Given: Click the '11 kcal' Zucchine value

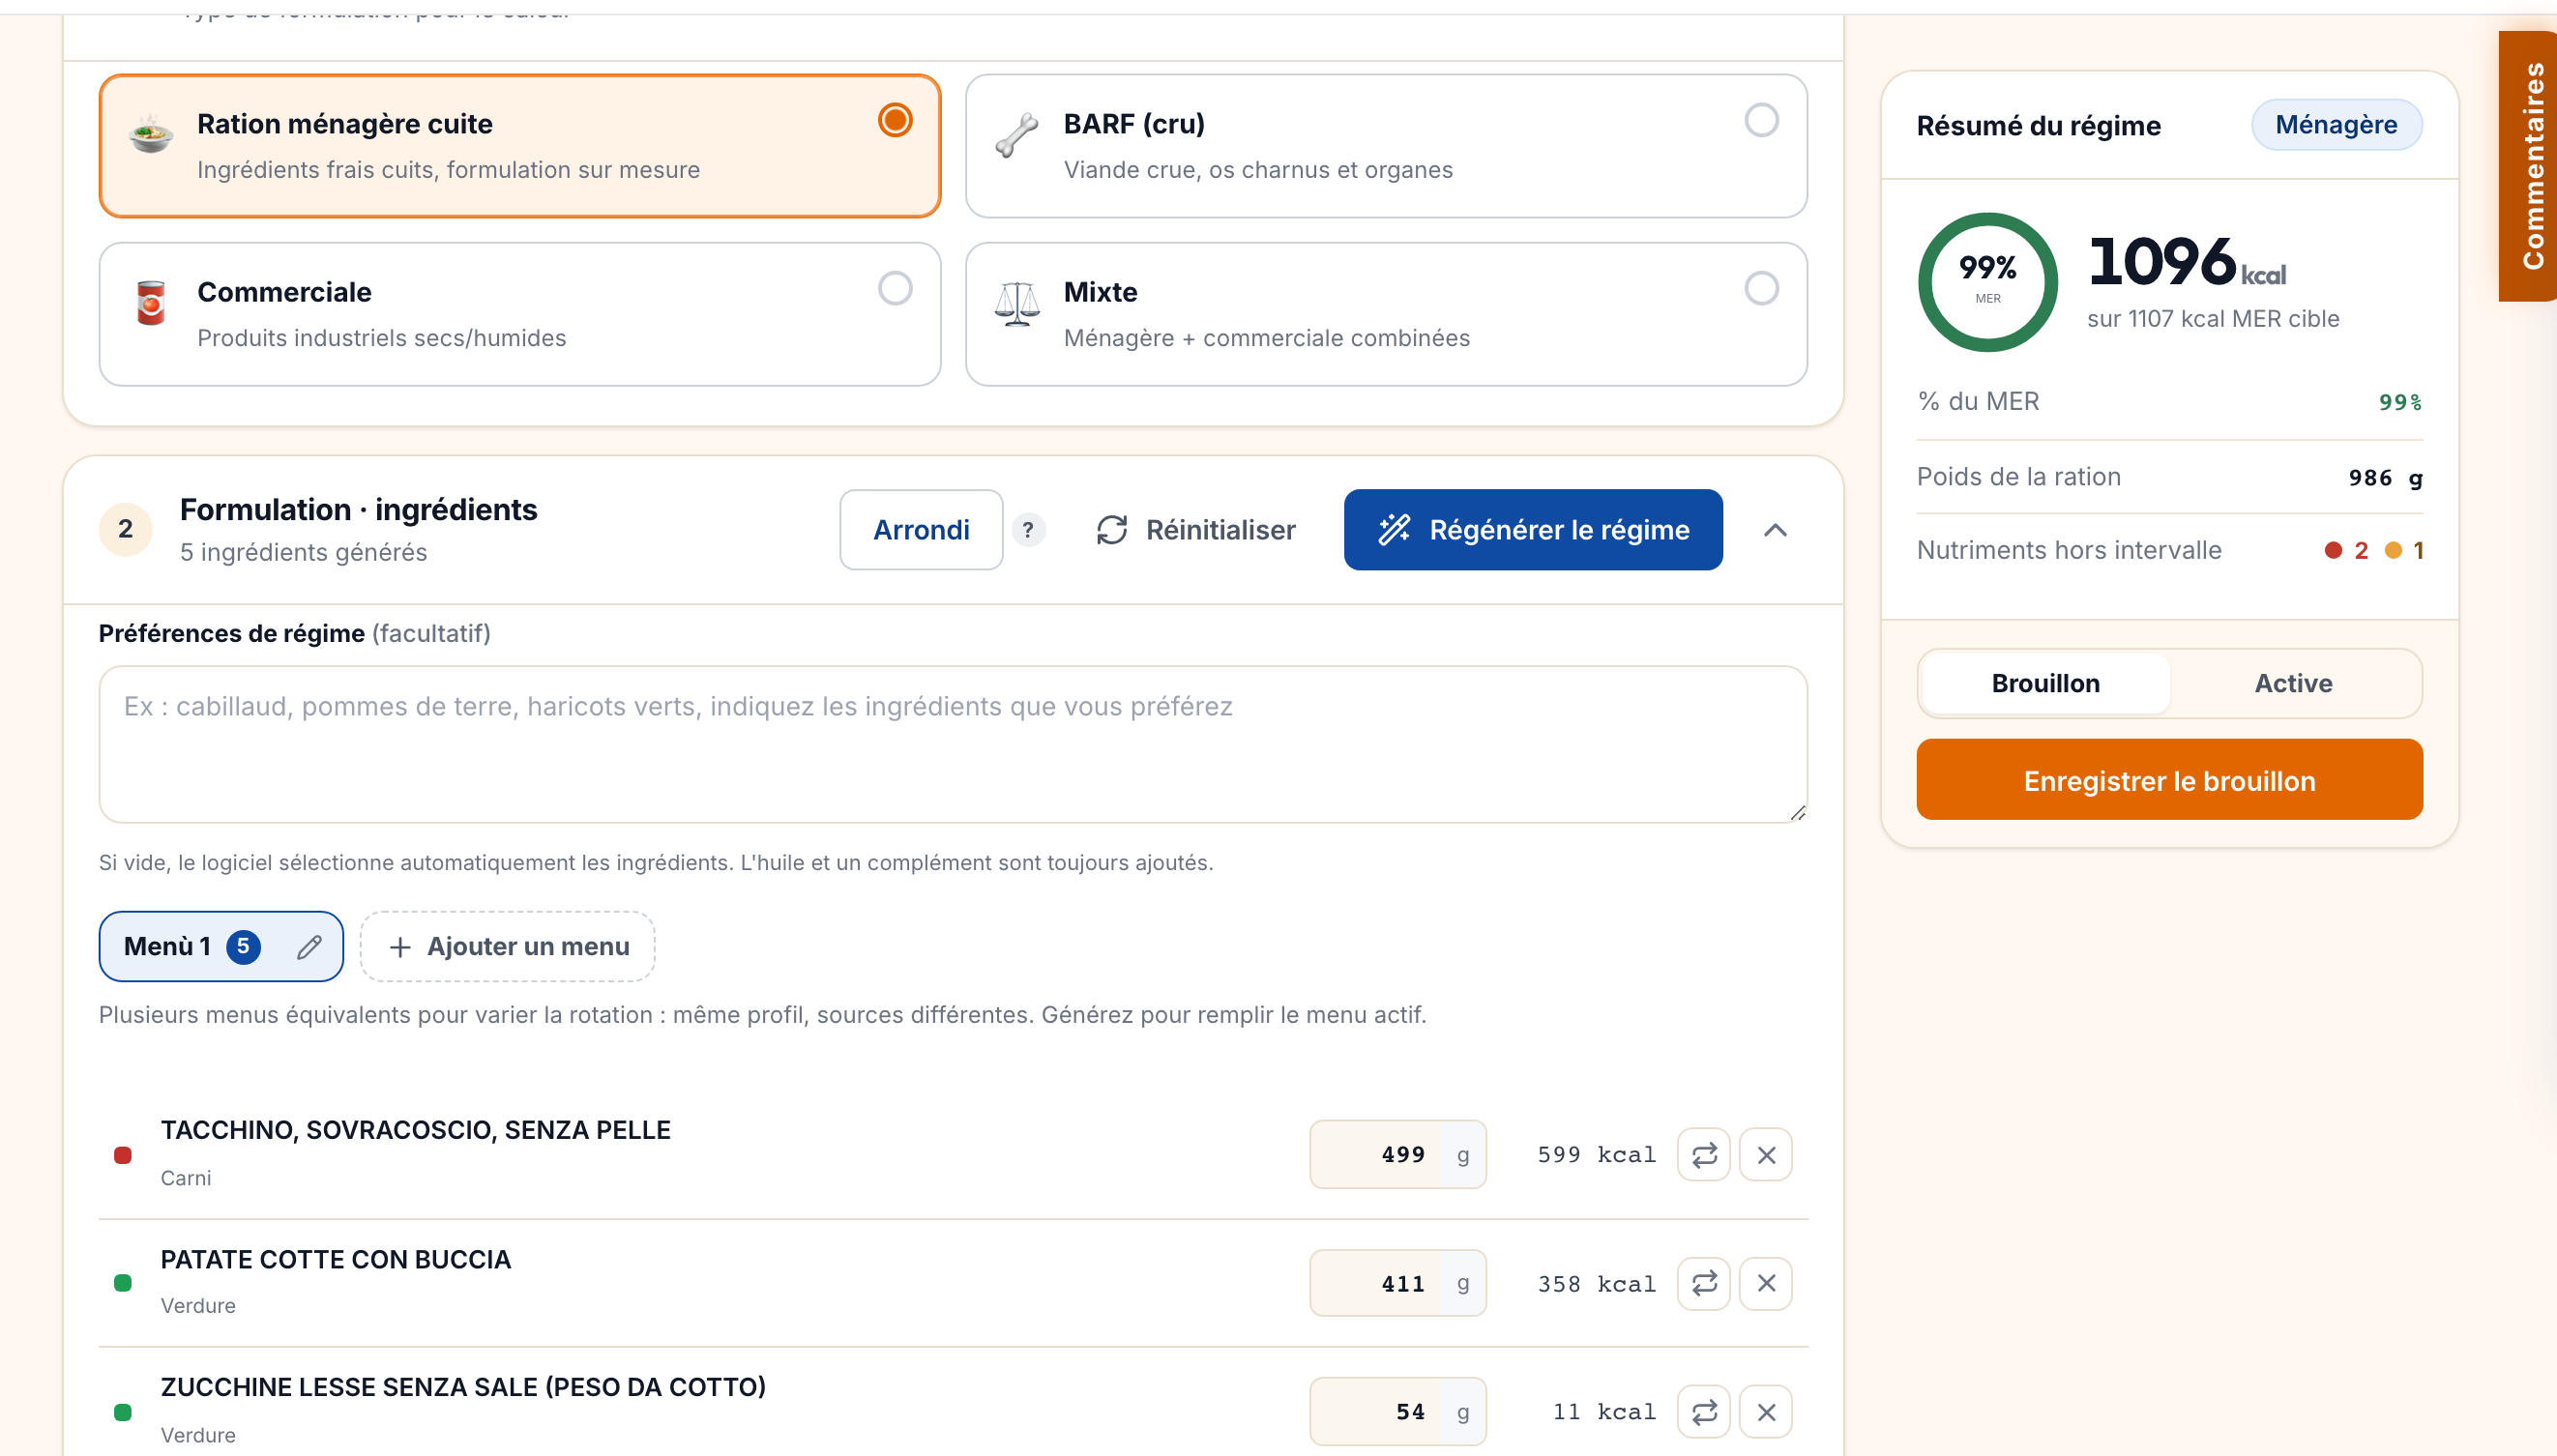Looking at the screenshot, I should point(1604,1412).
